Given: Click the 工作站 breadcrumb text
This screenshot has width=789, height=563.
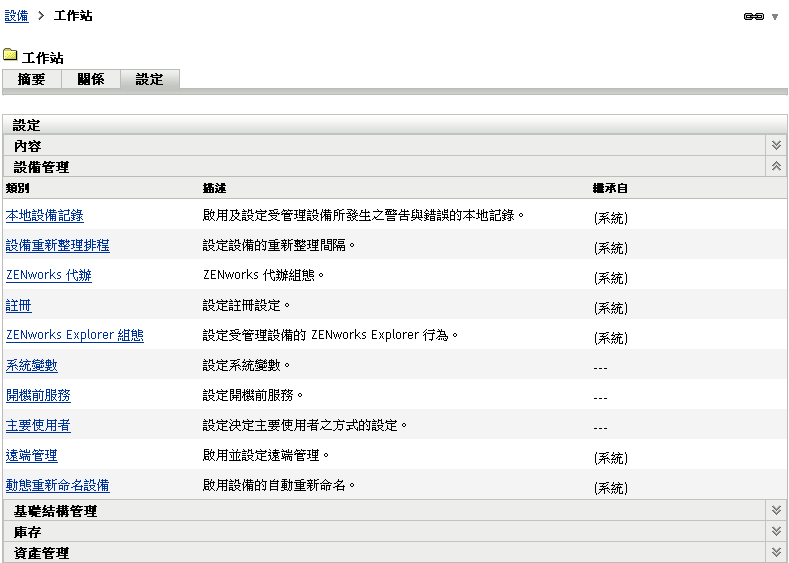Looking at the screenshot, I should [x=73, y=16].
